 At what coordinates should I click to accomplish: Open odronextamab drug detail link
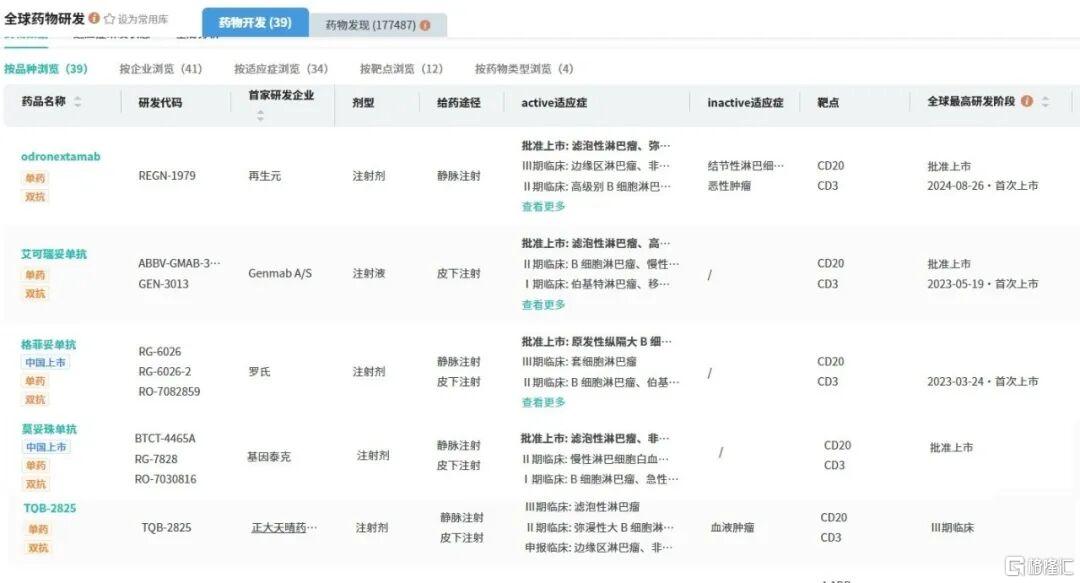[x=60, y=157]
